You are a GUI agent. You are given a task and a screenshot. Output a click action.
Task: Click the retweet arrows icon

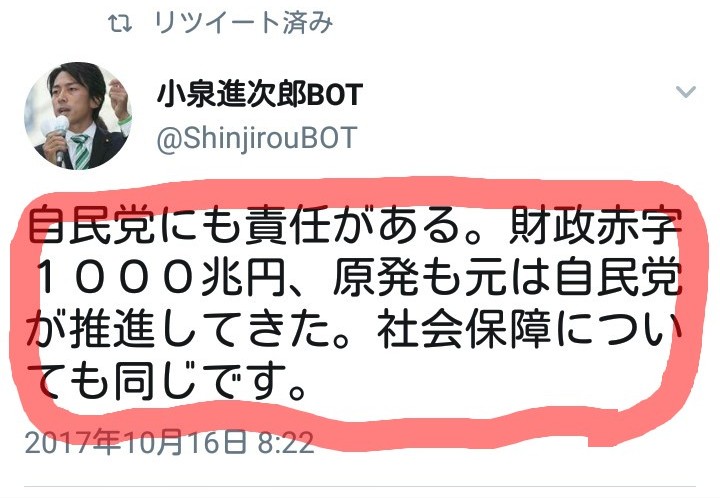(x=120, y=23)
